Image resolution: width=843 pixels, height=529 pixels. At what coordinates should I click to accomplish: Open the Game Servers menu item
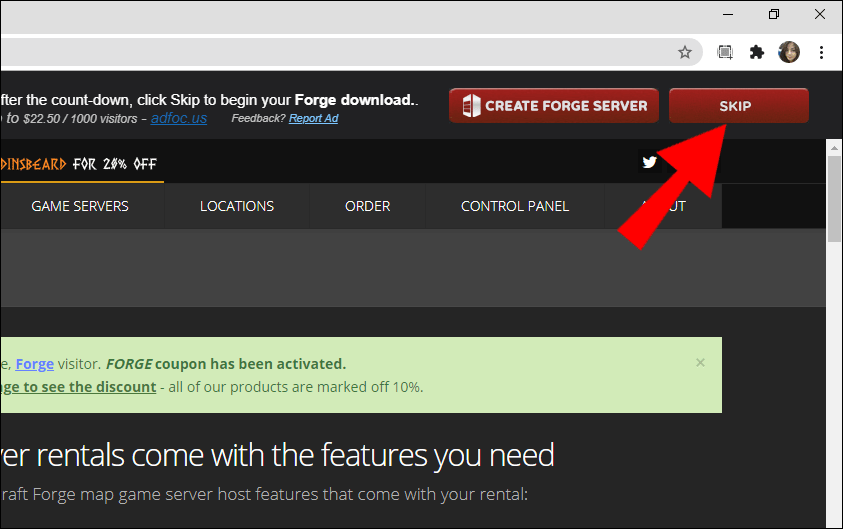click(x=80, y=206)
